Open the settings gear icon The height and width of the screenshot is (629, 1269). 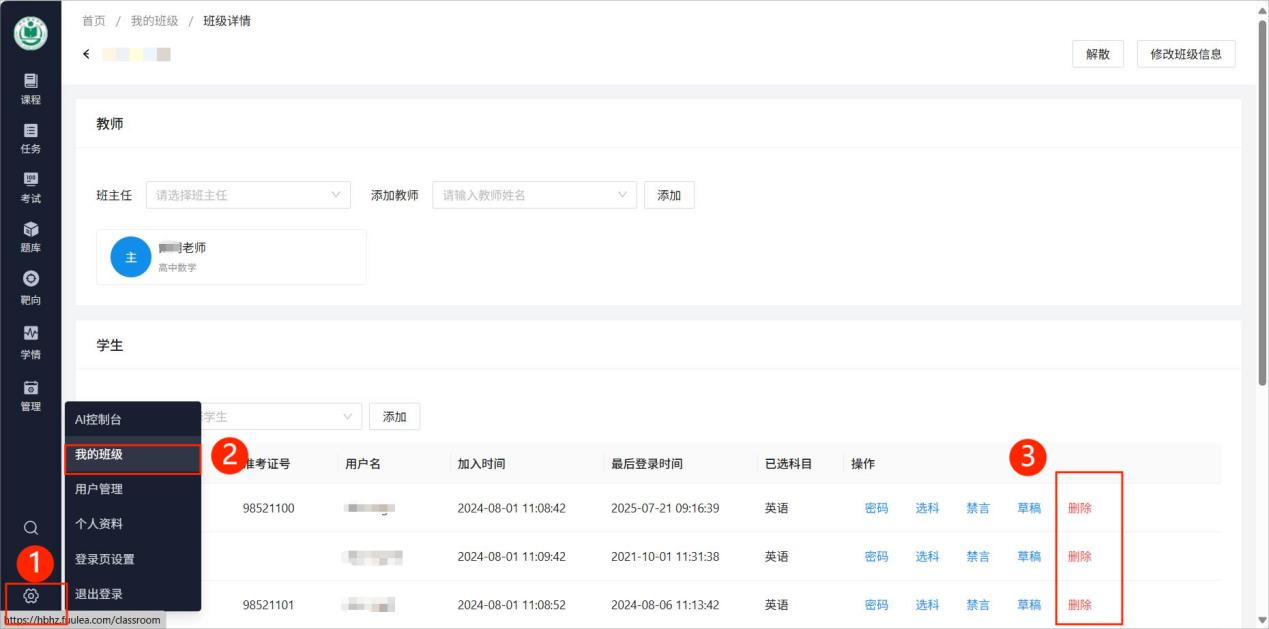click(31, 597)
